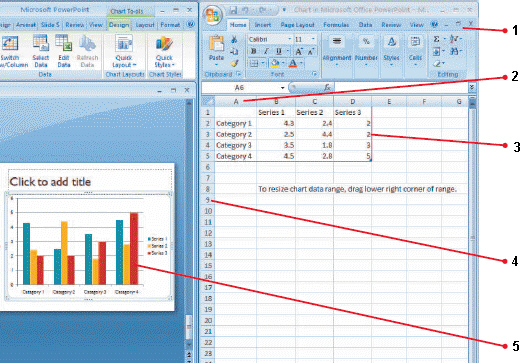530x363 pixels.
Task: Open the Font dialog launcher
Action: (314, 74)
